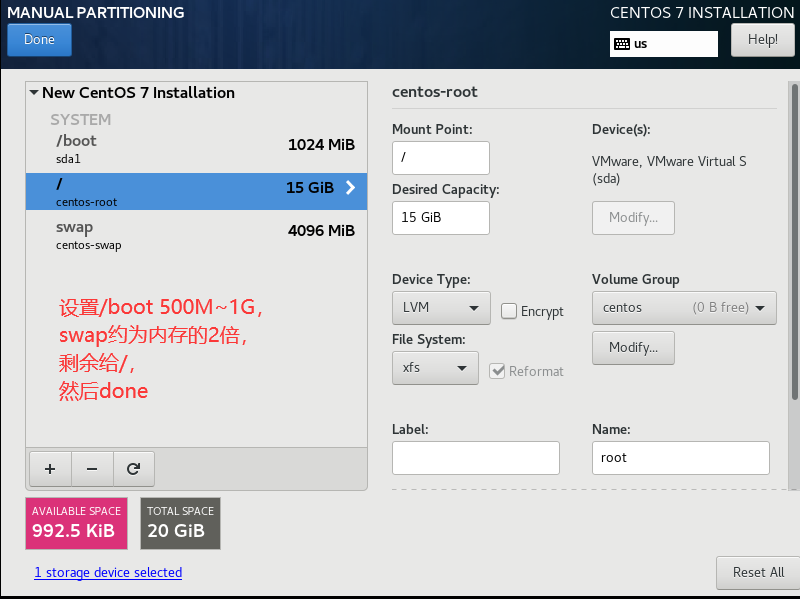
Task: Open the Volume Group centos dropdown
Action: (684, 308)
